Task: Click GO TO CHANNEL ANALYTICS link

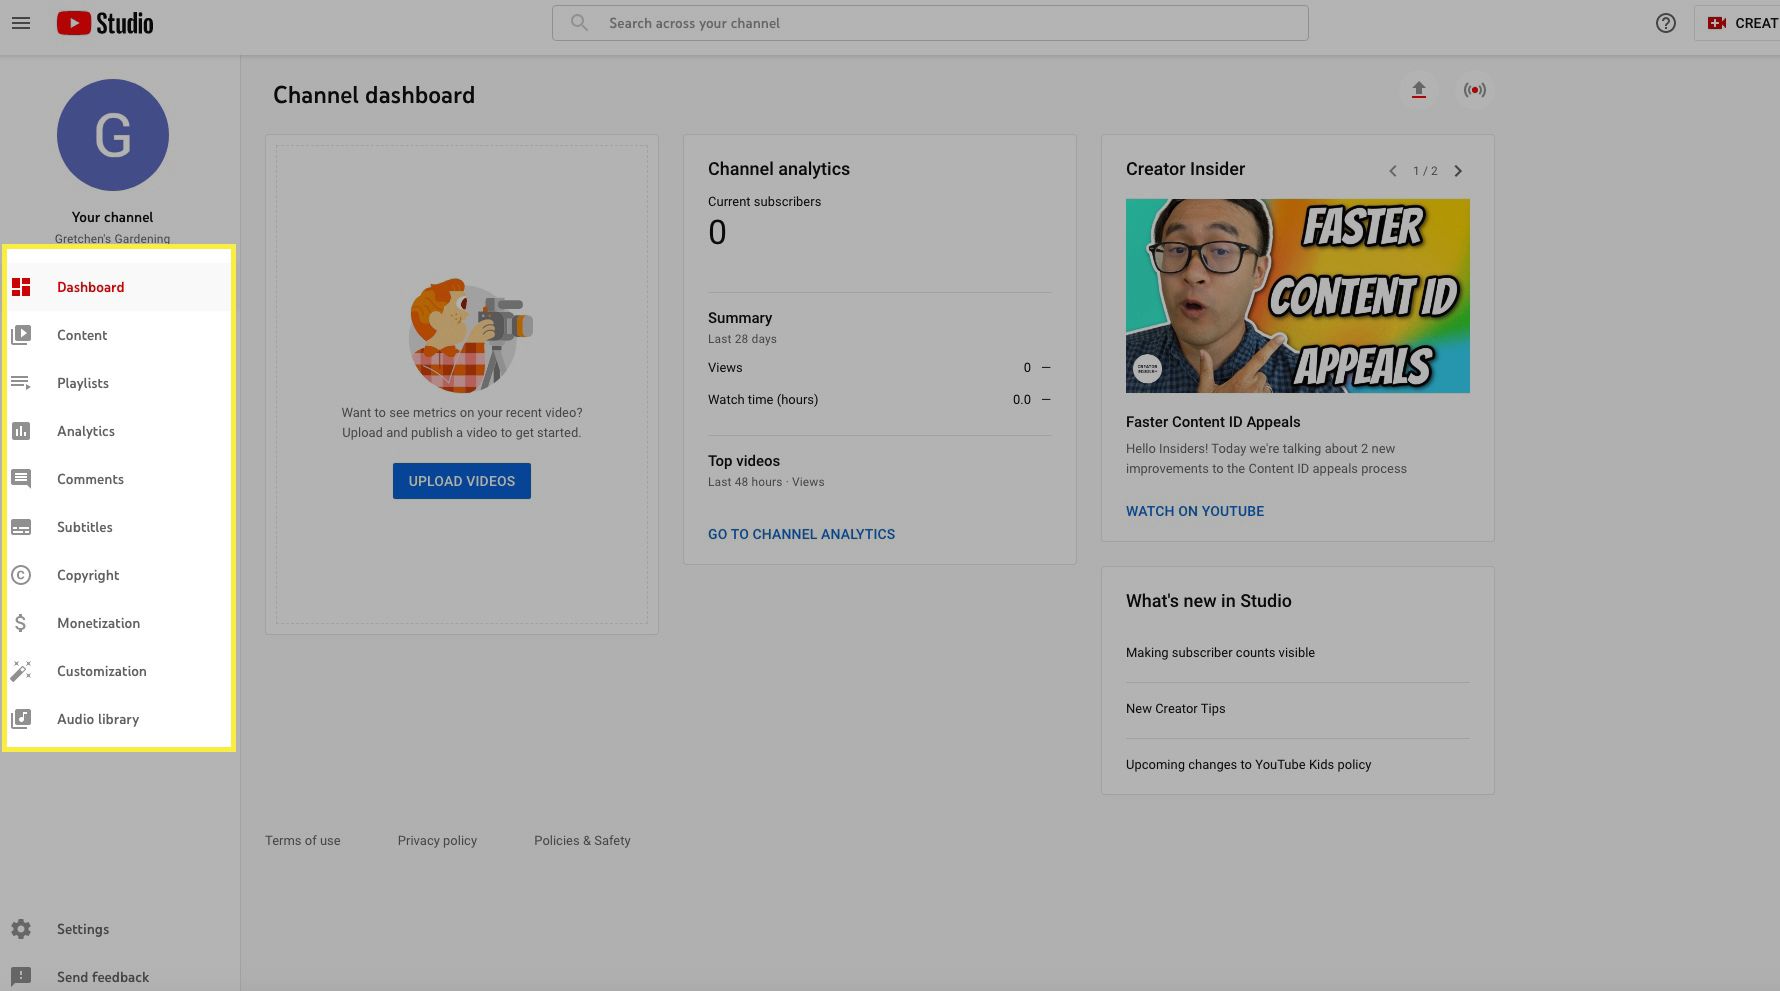Action: pos(801,534)
